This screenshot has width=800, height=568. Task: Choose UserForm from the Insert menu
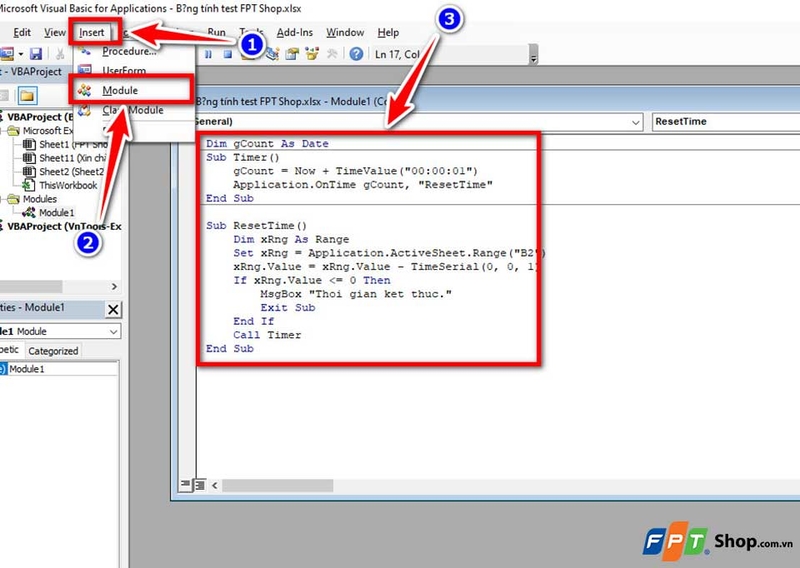(134, 70)
